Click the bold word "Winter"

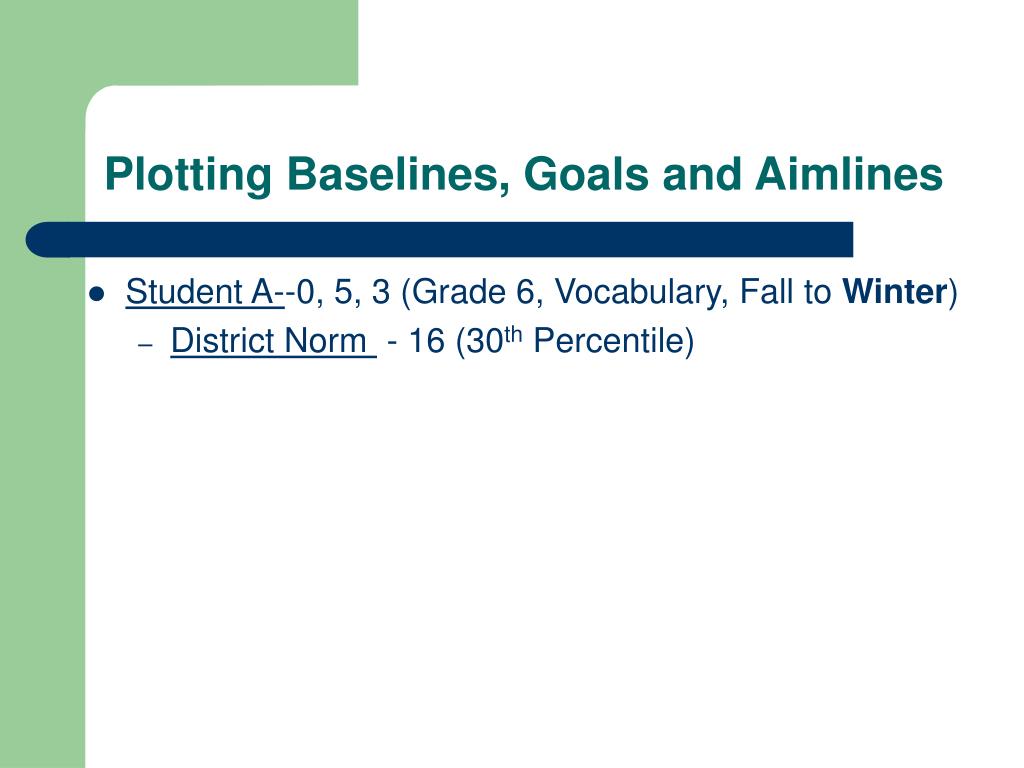894,291
